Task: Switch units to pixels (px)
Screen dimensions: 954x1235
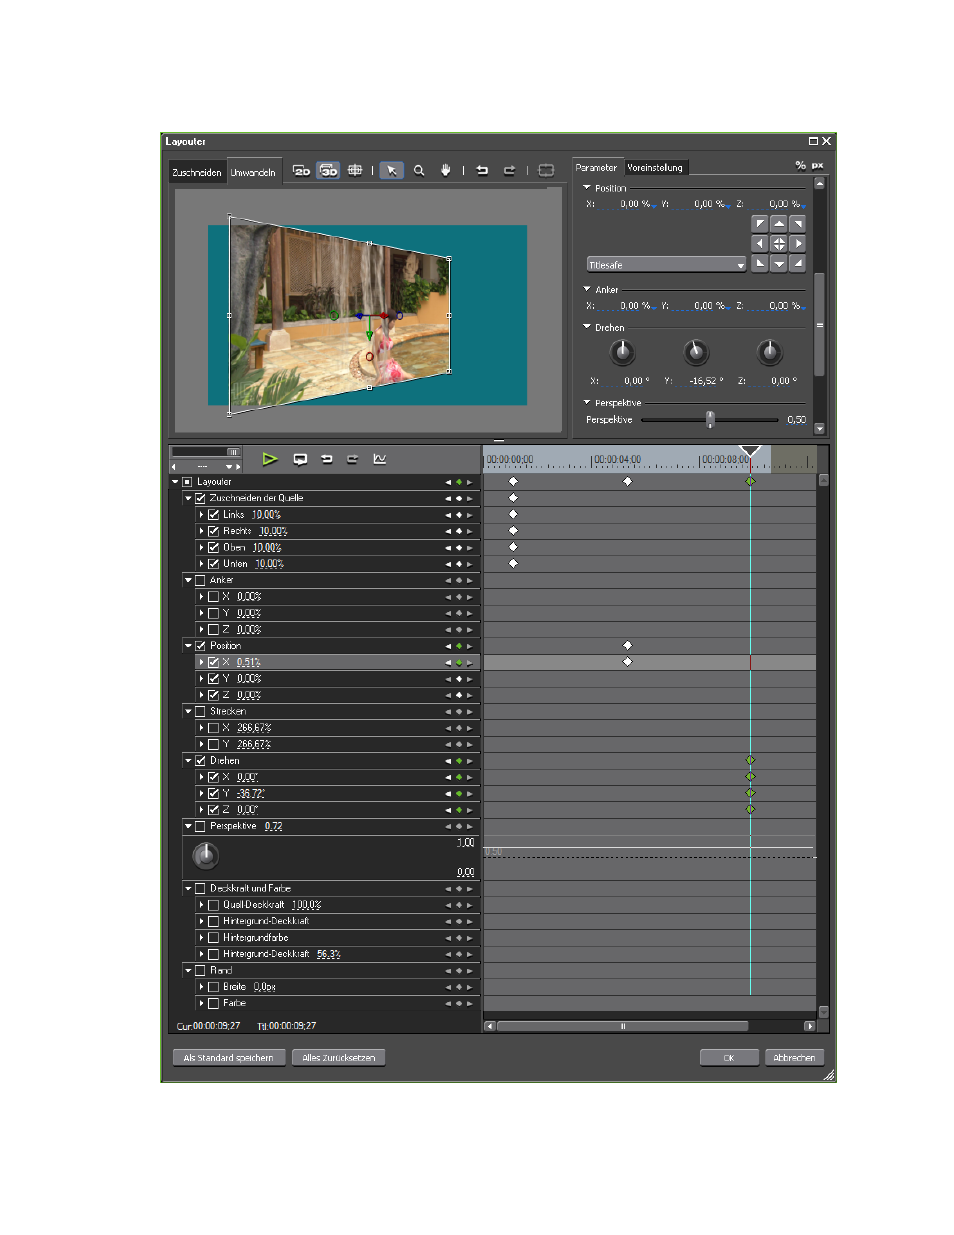Action: pos(817,166)
